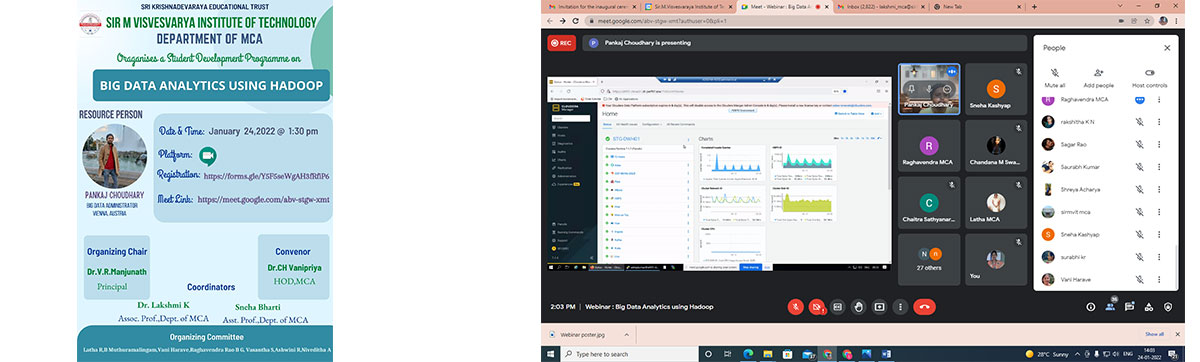This screenshot has height=362, width=1200.
Task: Turn on captions in the Meet toolbar
Action: pyautogui.click(x=837, y=307)
